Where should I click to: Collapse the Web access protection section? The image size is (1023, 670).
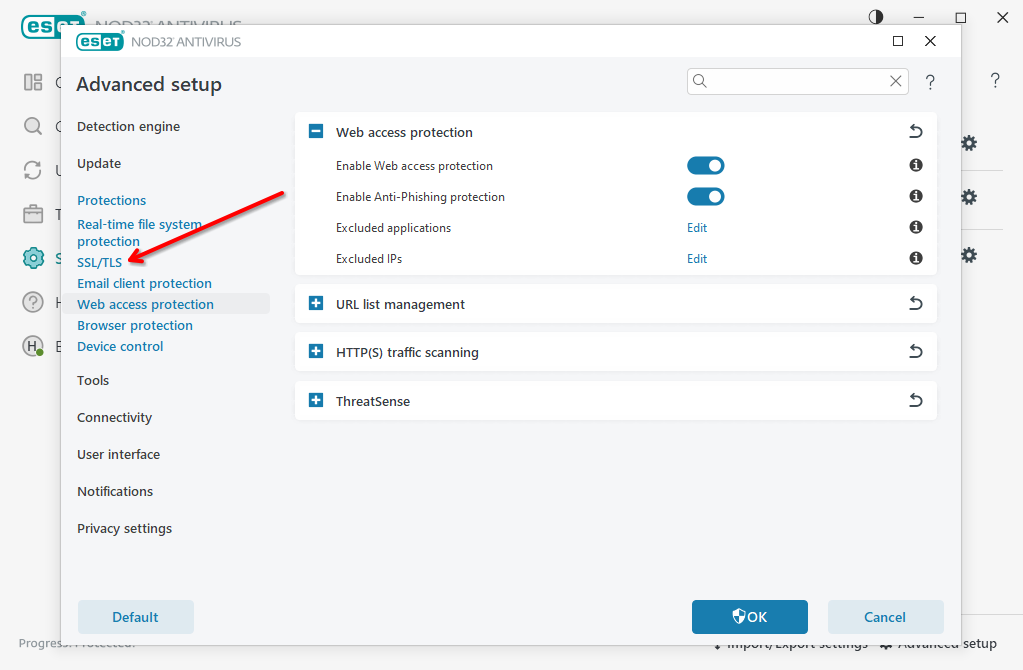(x=316, y=132)
